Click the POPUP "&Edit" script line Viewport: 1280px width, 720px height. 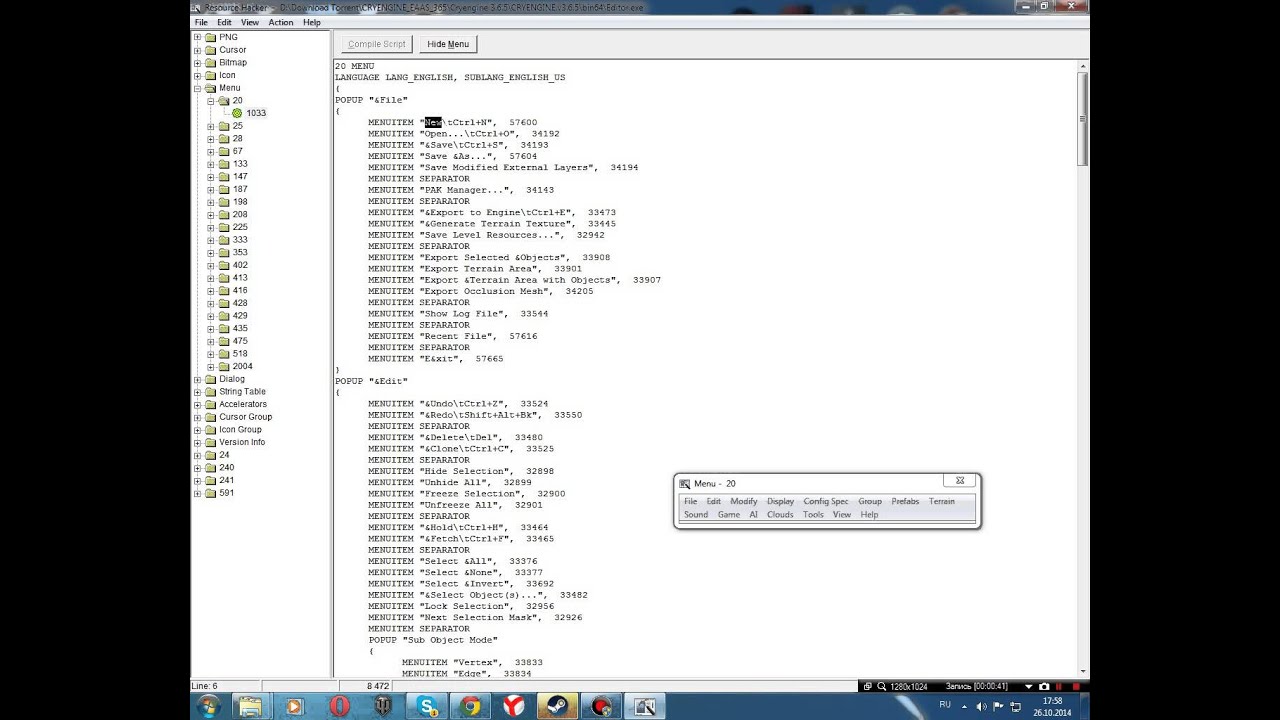click(371, 381)
